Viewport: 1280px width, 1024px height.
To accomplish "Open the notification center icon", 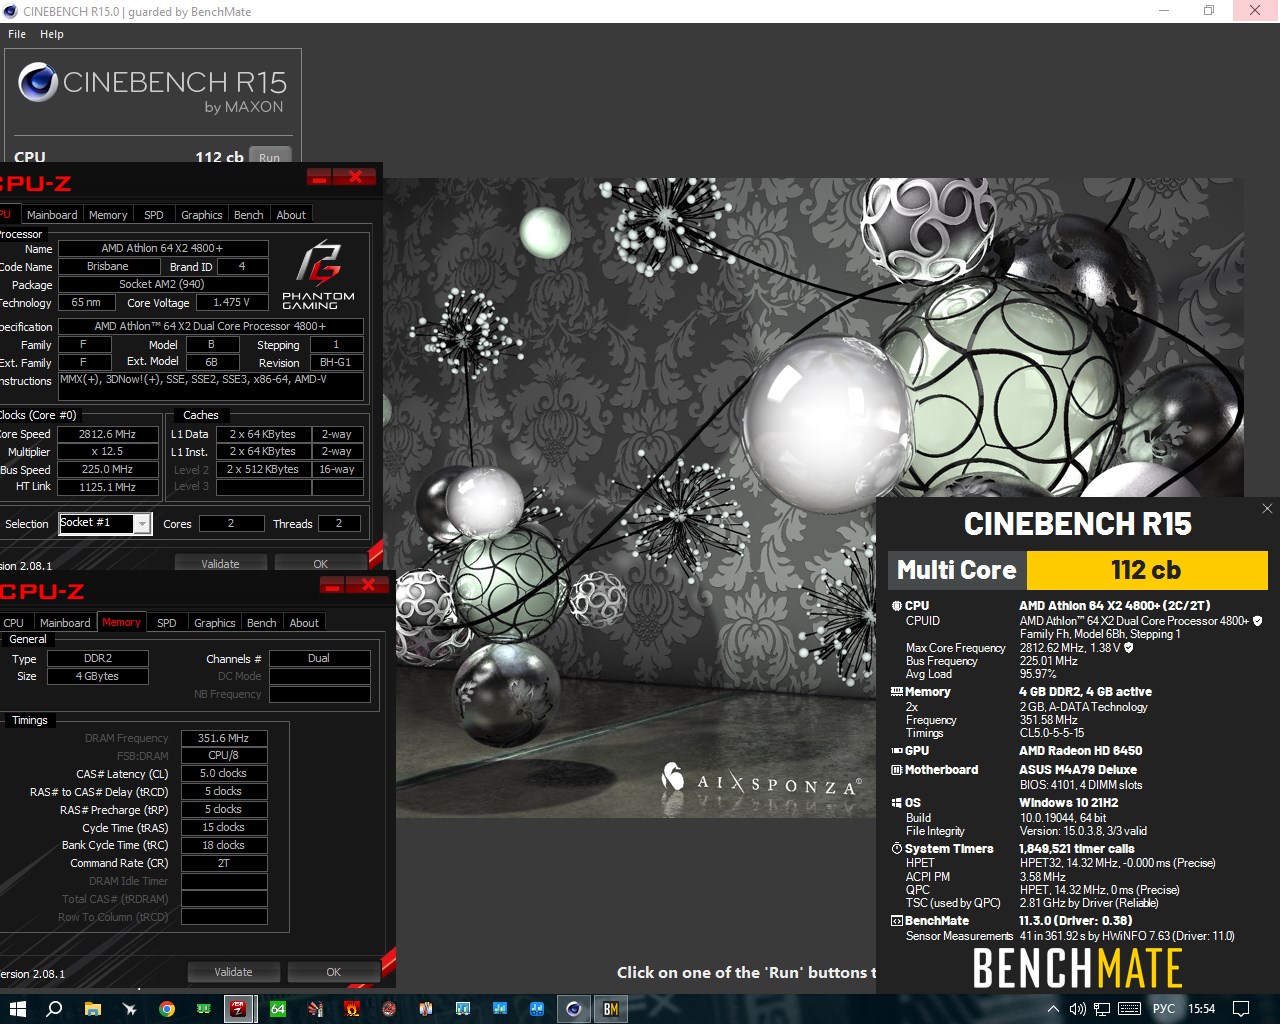I will (x=1241, y=1009).
